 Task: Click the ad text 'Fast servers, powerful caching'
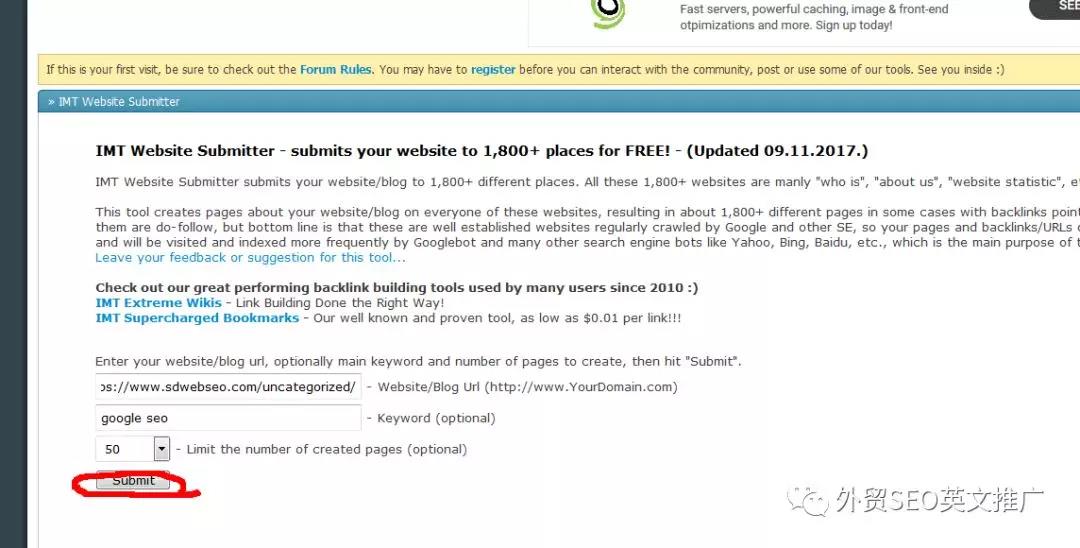coord(814,17)
